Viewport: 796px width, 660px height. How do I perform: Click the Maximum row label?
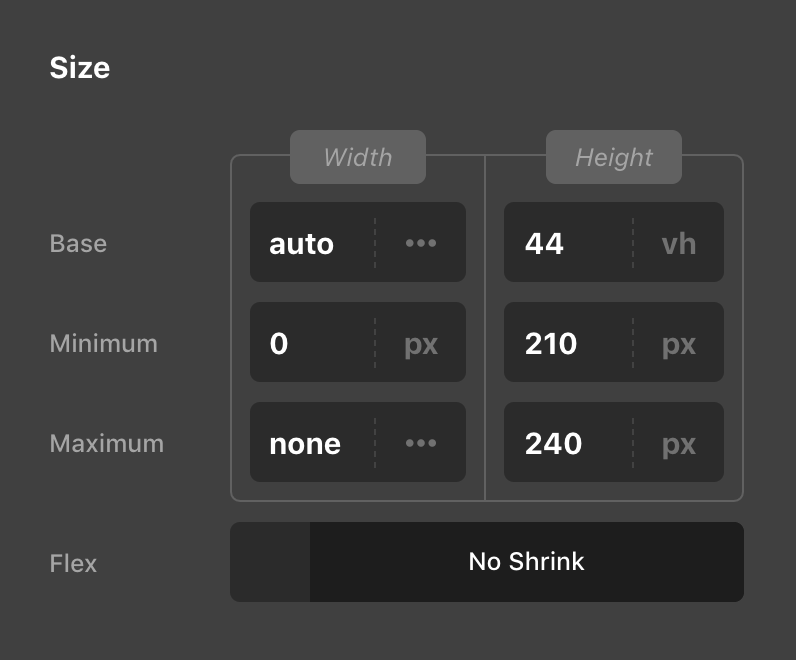107,443
